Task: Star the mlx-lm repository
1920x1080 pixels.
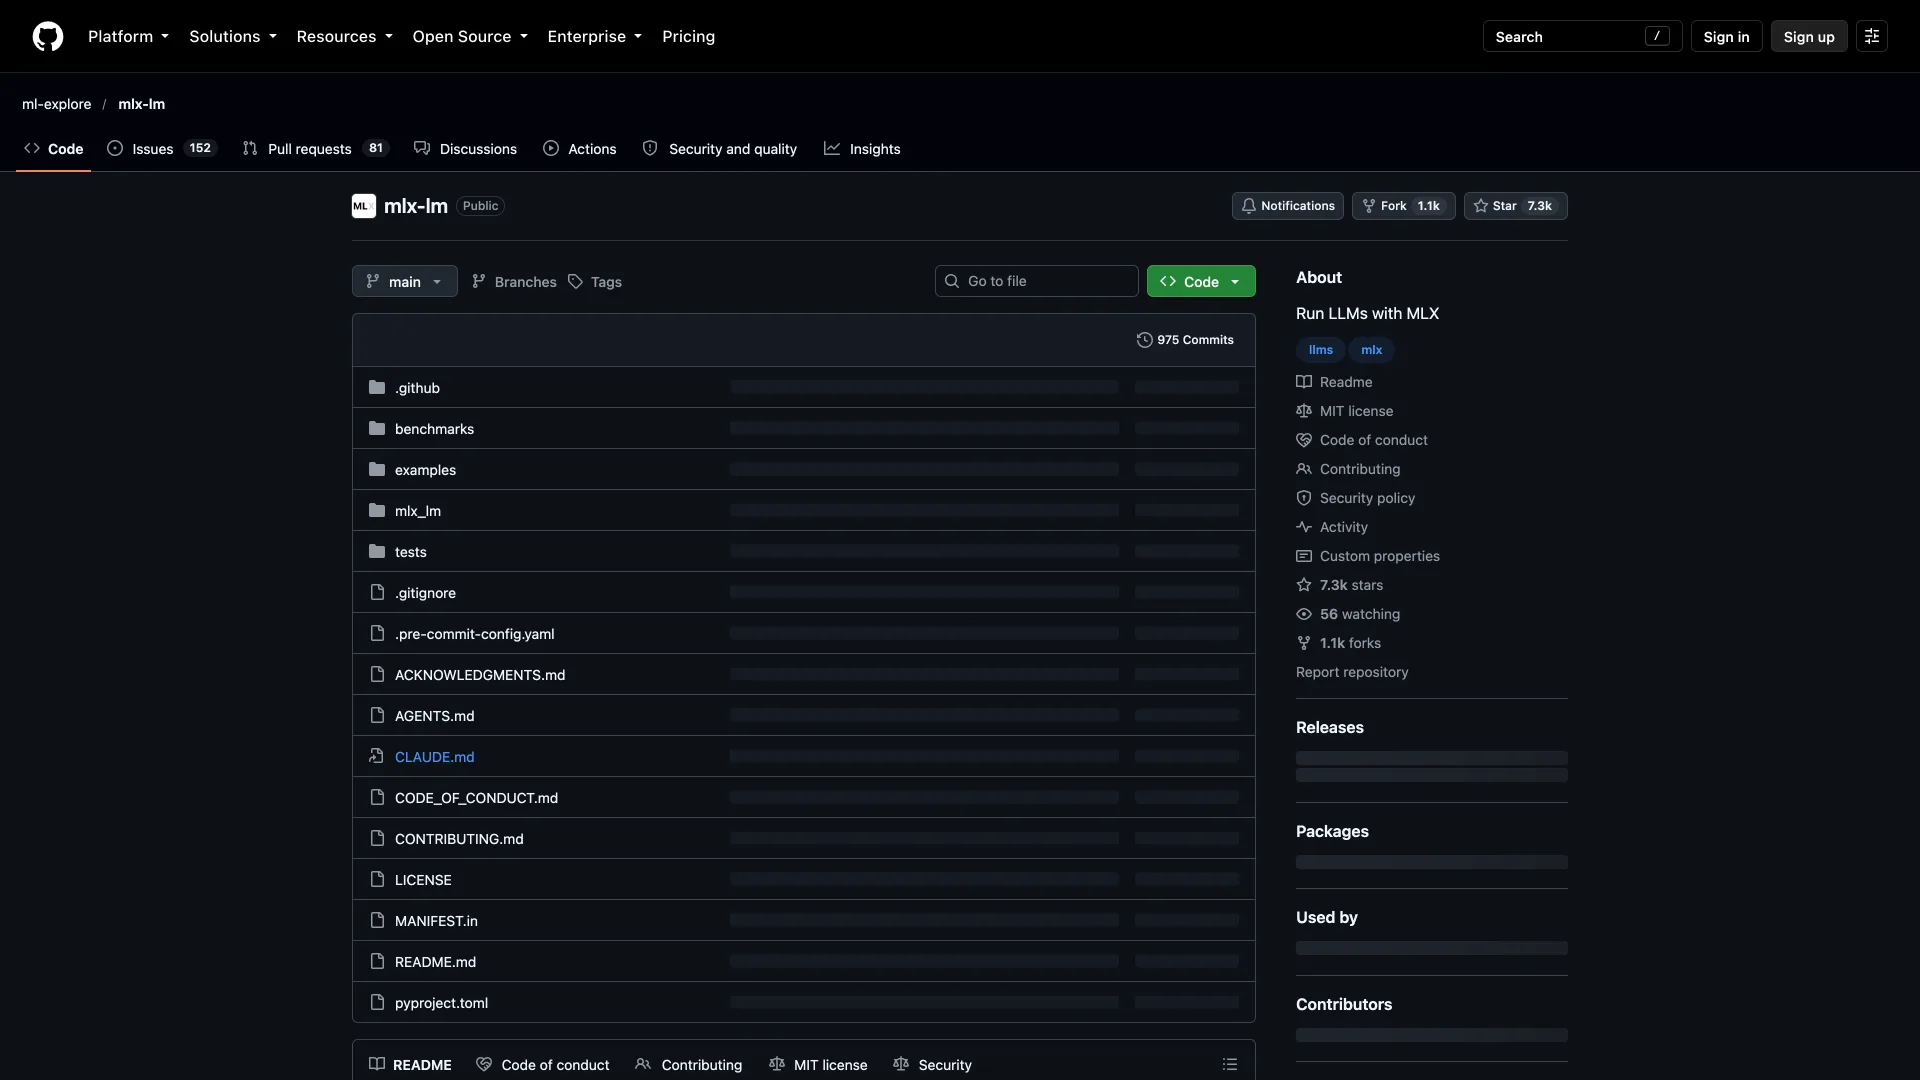Action: coord(1515,206)
